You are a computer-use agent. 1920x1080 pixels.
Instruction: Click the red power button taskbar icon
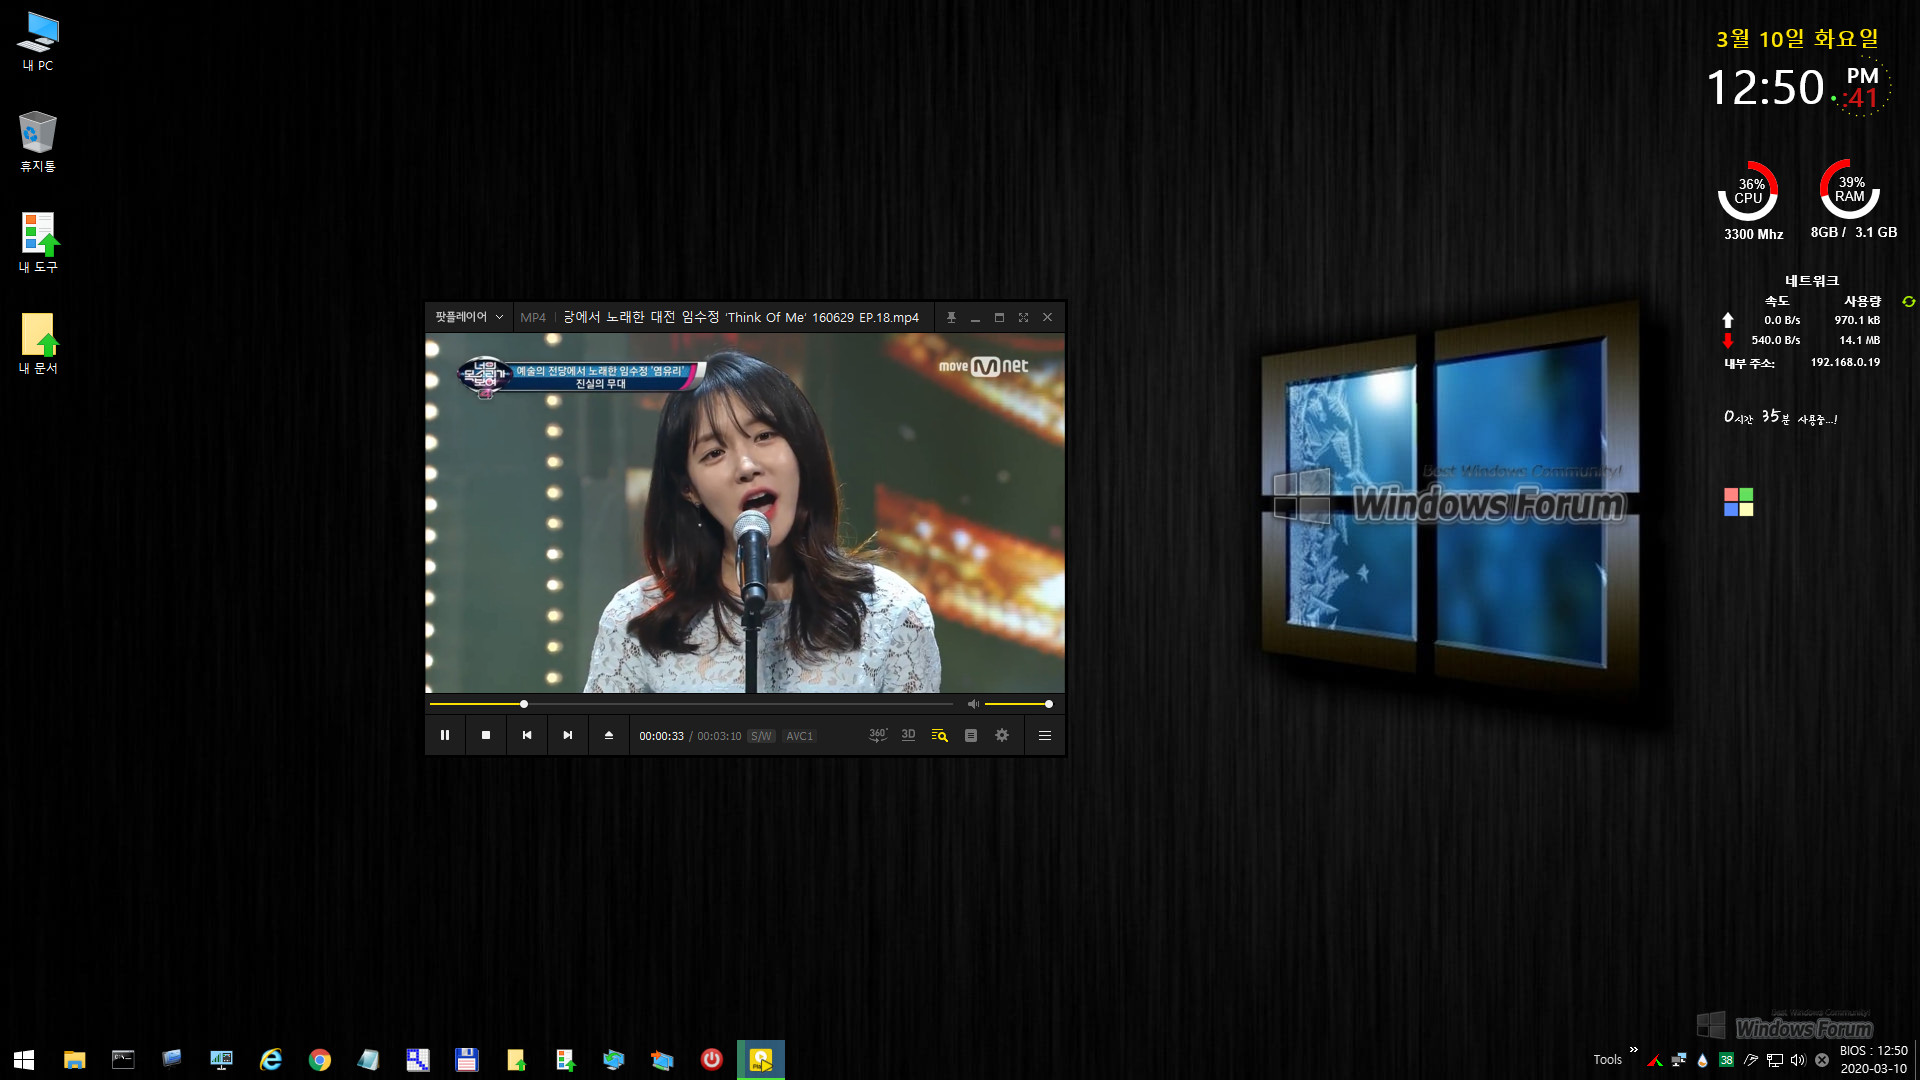(x=711, y=1060)
